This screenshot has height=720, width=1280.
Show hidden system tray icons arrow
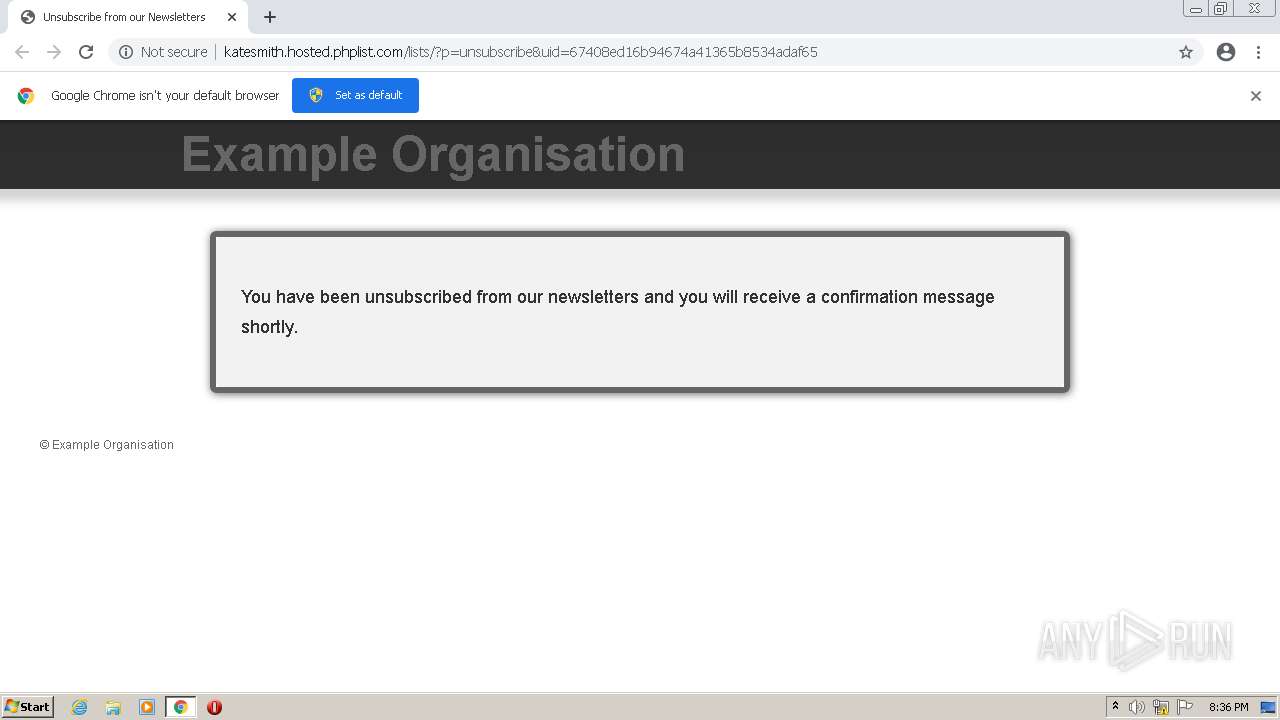pyautogui.click(x=1115, y=707)
